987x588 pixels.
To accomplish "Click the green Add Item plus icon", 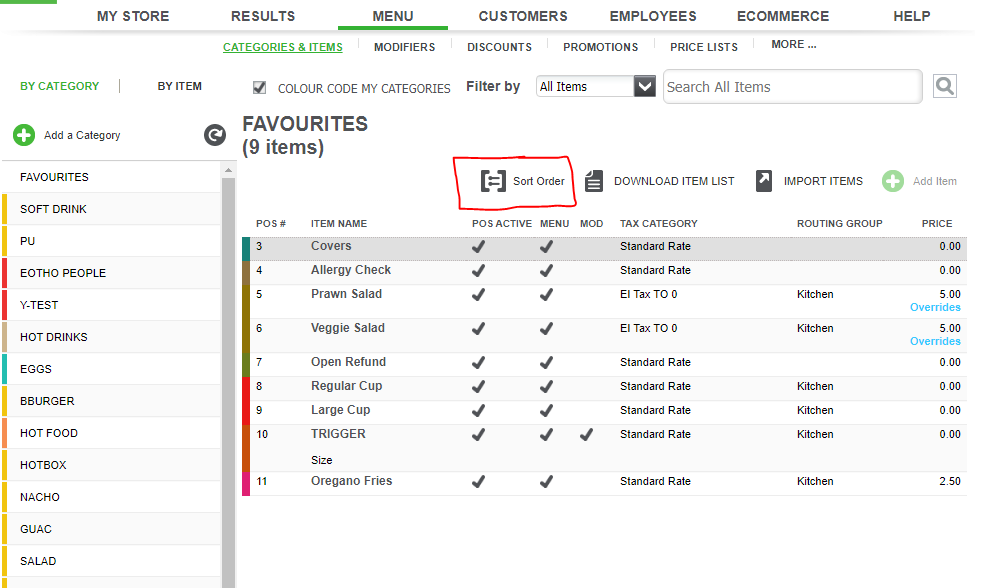I will [x=892, y=181].
